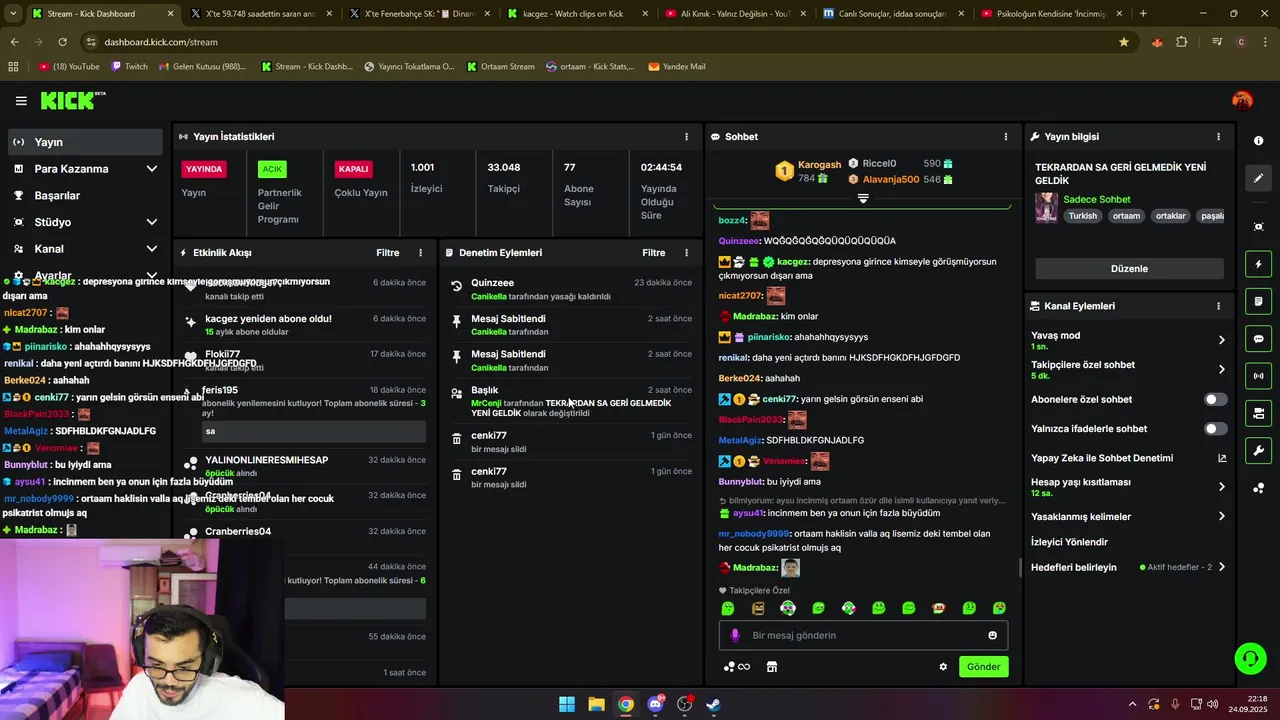The image size is (1280, 720).
Task: Open Etkinlik Akışı three-dot menu
Action: 420,253
